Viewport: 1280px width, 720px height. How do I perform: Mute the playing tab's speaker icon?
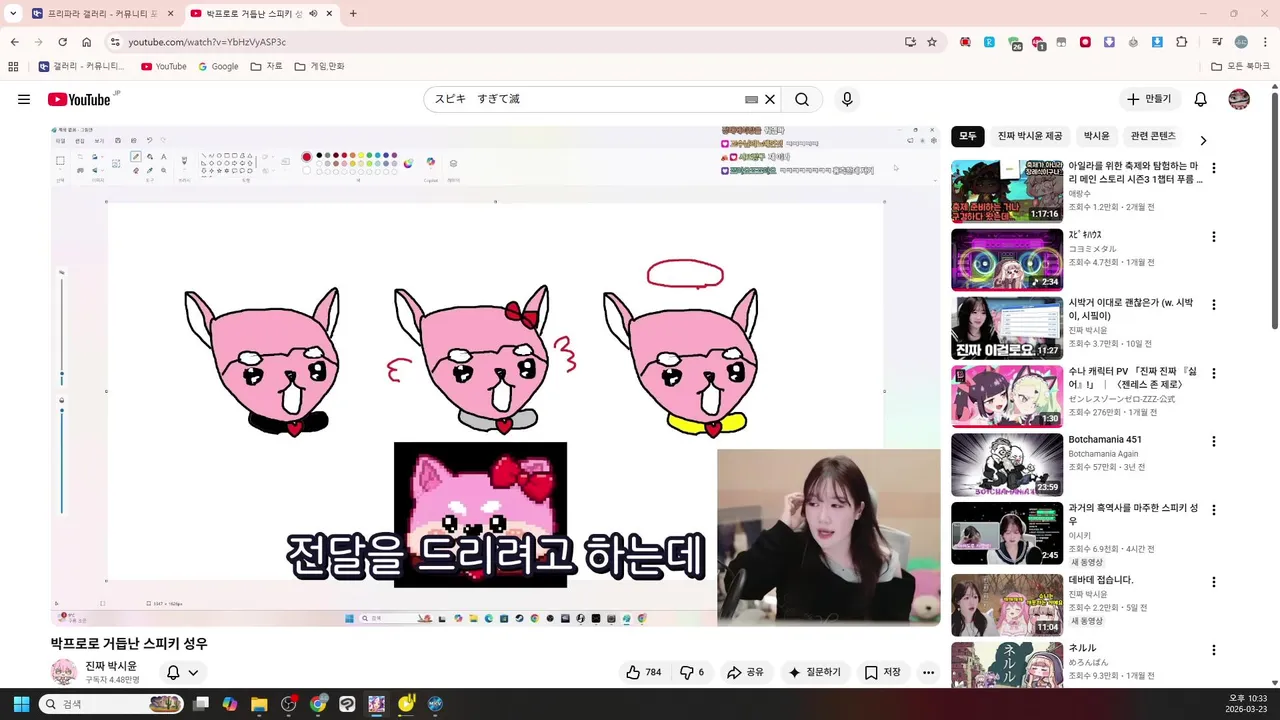314,14
